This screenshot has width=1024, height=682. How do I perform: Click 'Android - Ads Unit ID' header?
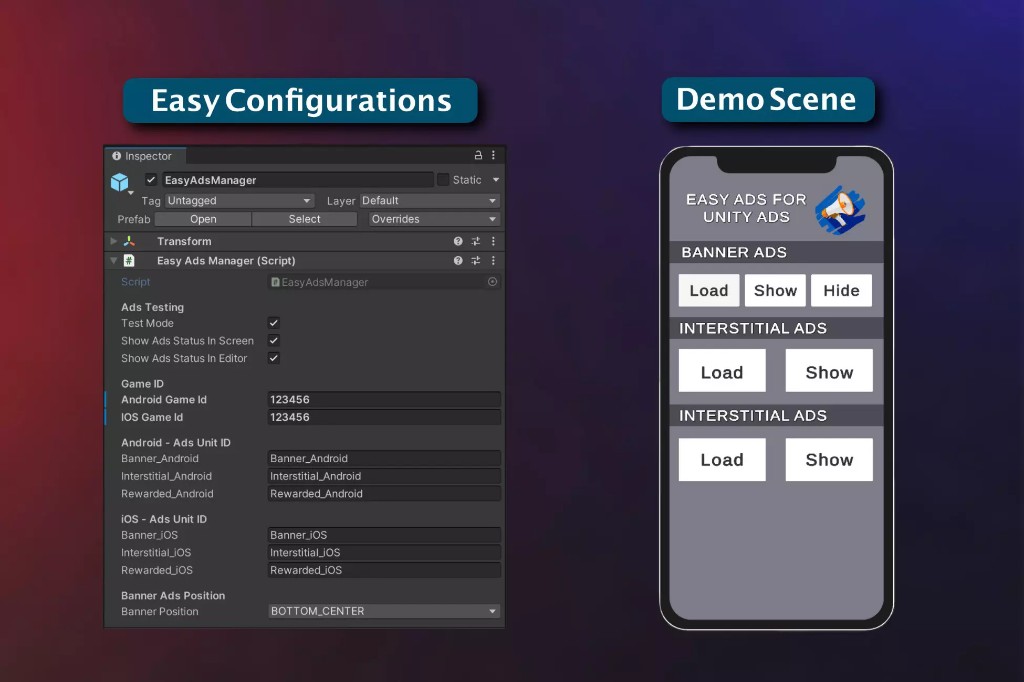(x=176, y=442)
